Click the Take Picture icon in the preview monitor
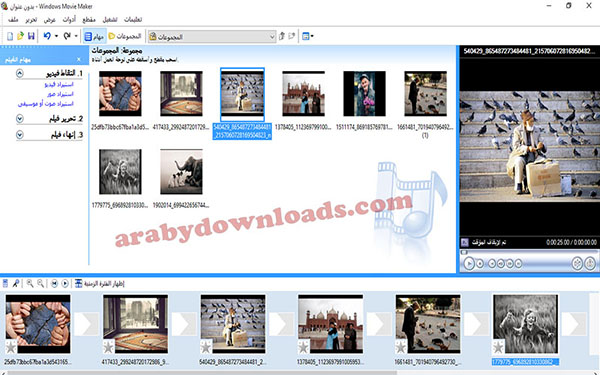600x375 pixels. [590, 263]
